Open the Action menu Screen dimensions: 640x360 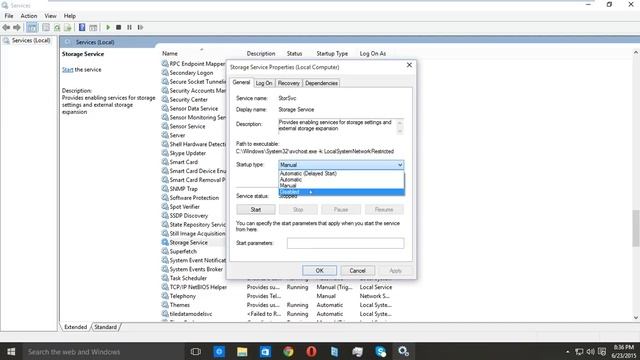29,16
